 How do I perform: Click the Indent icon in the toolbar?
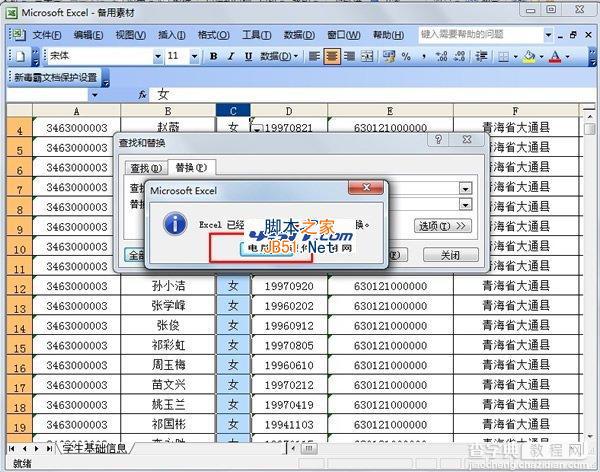481,57
